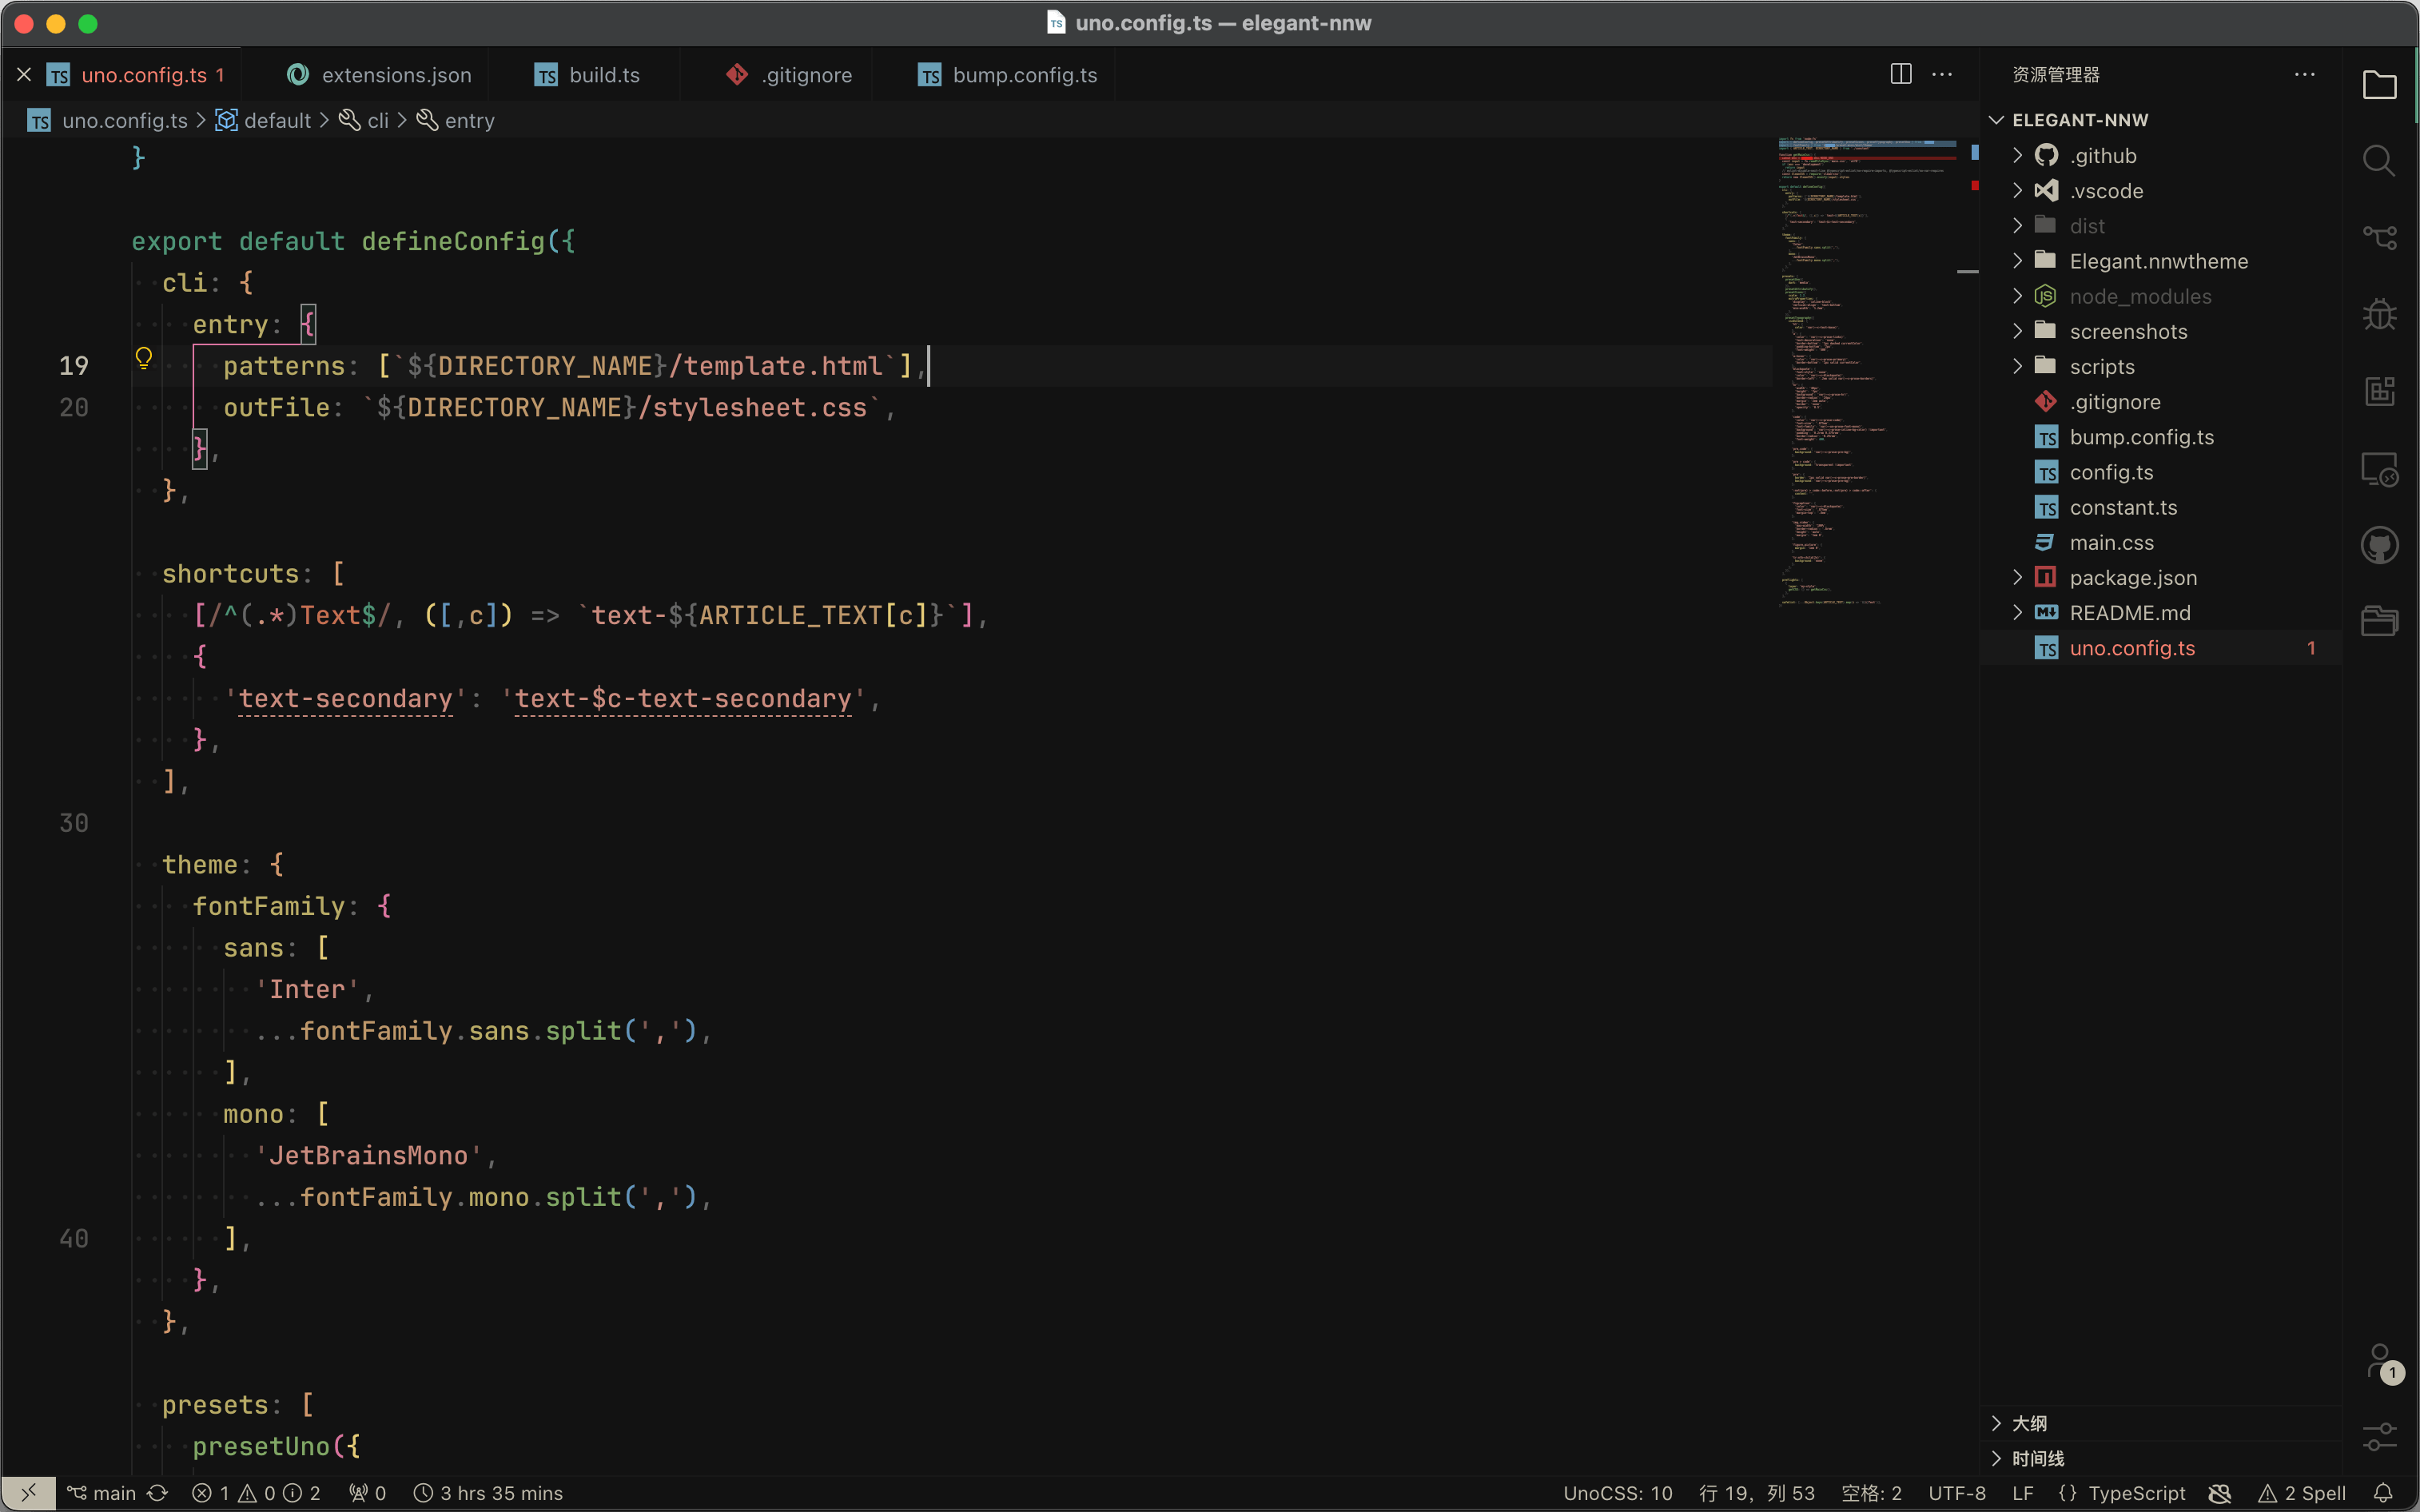Viewport: 2420px width, 1512px height.
Task: Expand the 时间线 timeline section
Action: pos(2160,1458)
